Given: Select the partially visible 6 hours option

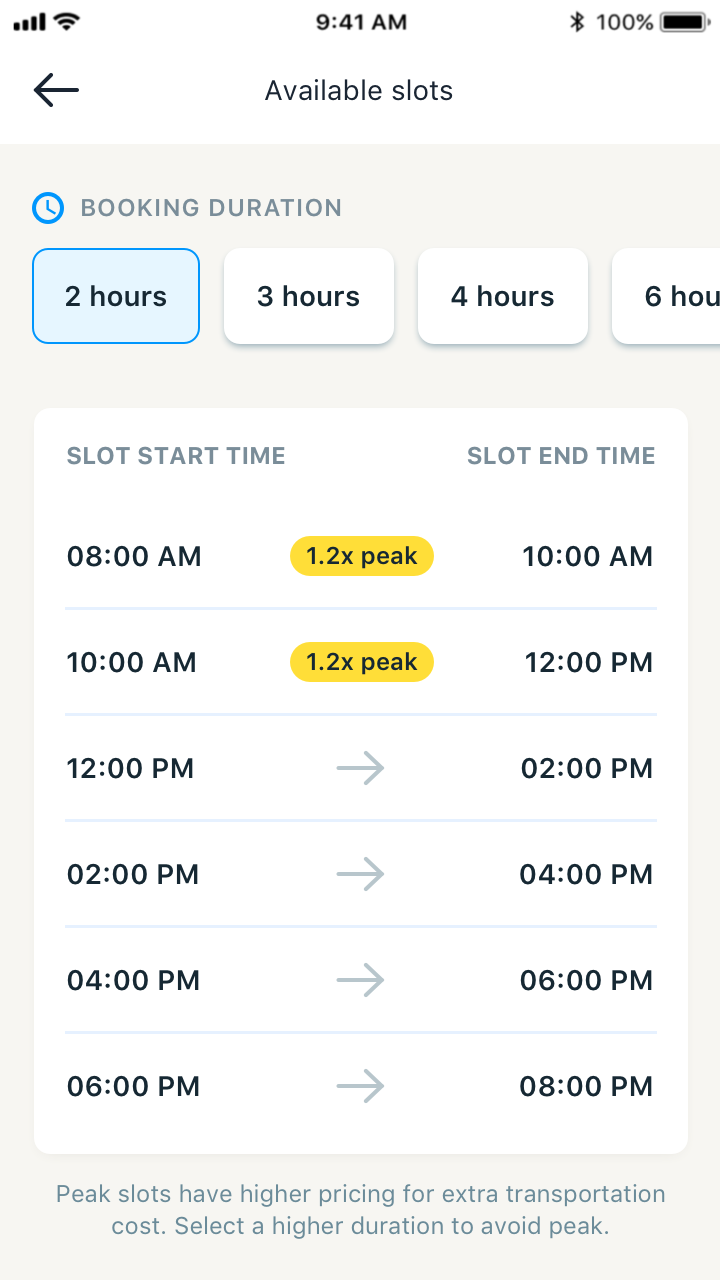Looking at the screenshot, I should 670,296.
